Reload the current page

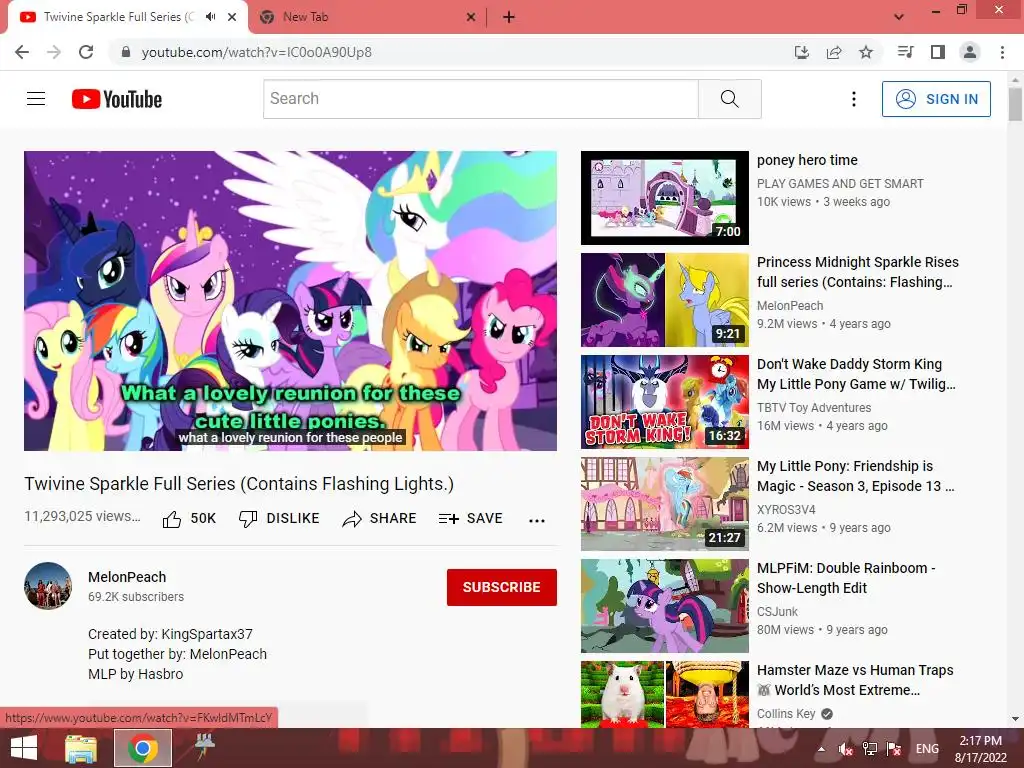click(x=86, y=52)
